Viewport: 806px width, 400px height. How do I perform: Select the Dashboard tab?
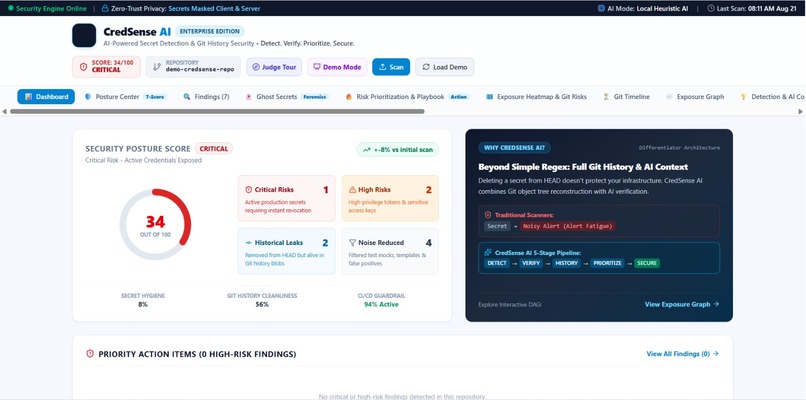46,97
